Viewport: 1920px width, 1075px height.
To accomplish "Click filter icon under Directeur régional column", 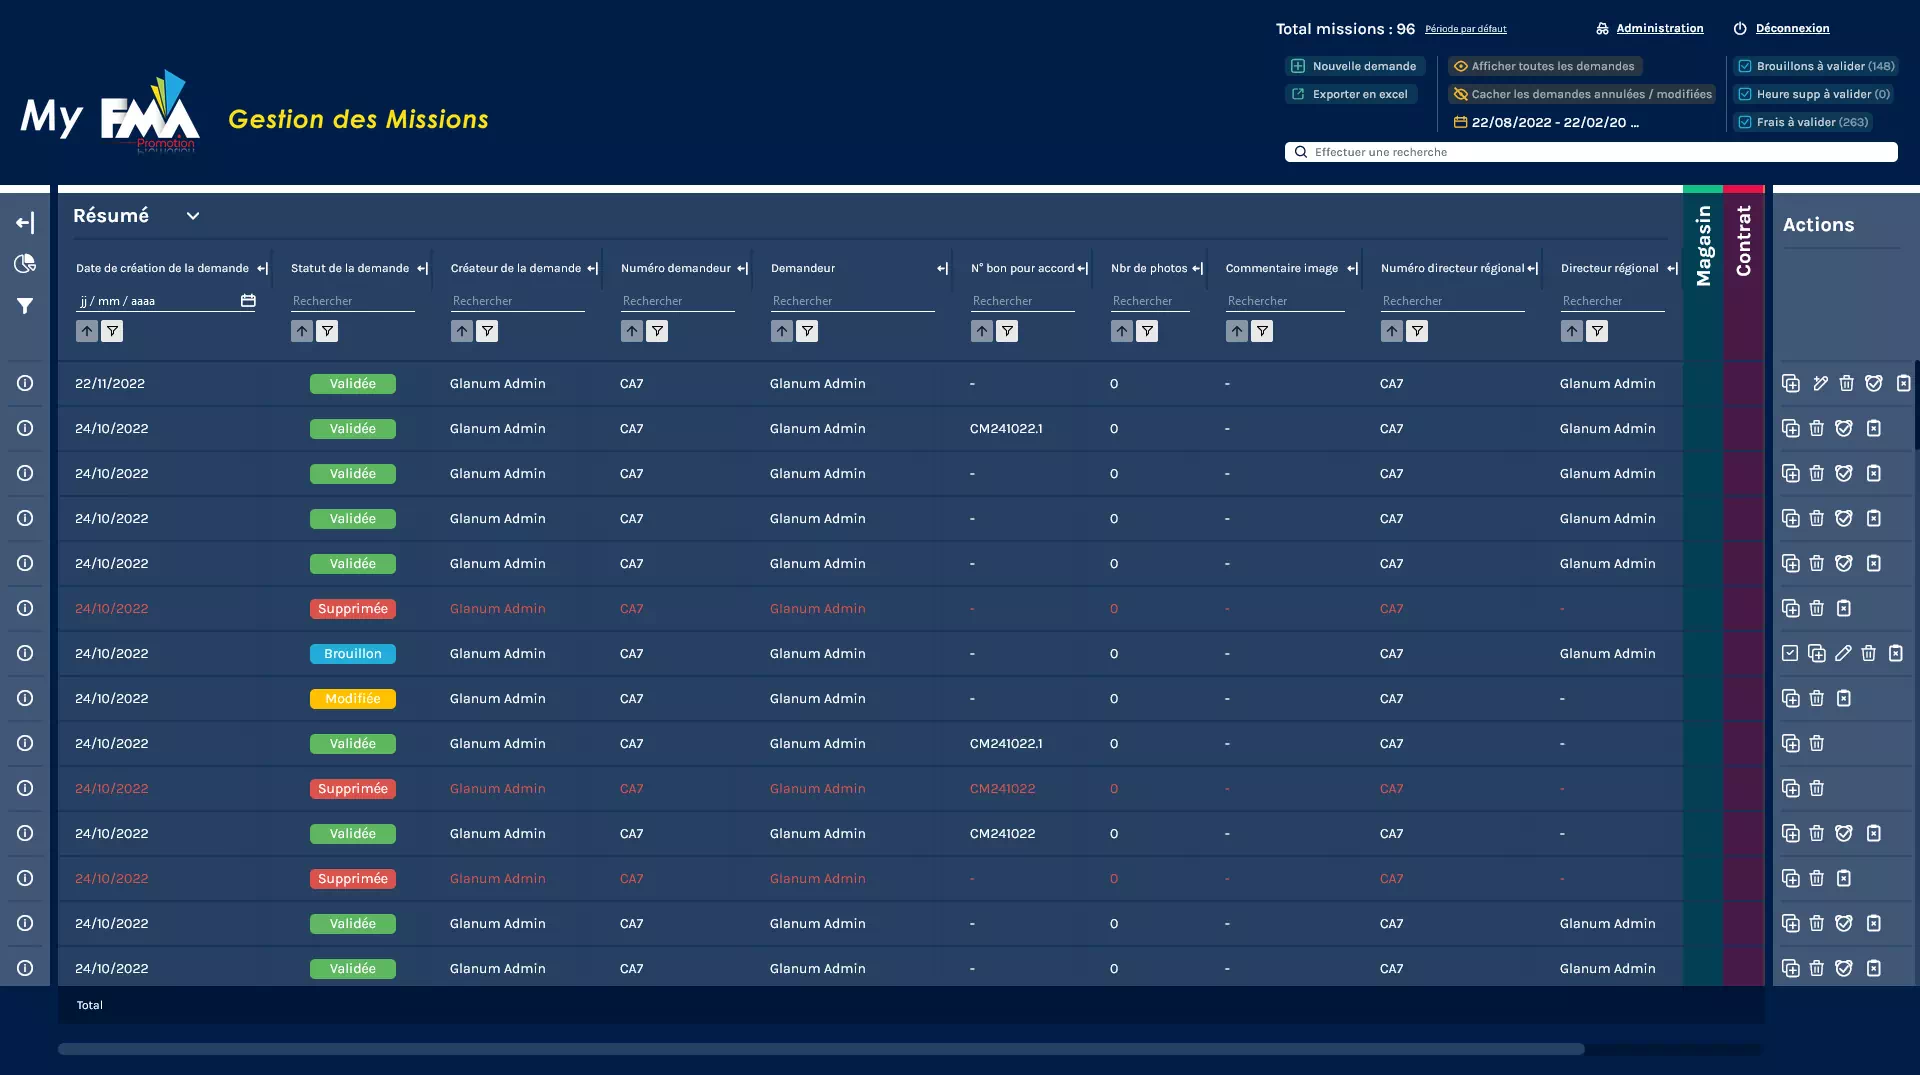I will pyautogui.click(x=1597, y=331).
